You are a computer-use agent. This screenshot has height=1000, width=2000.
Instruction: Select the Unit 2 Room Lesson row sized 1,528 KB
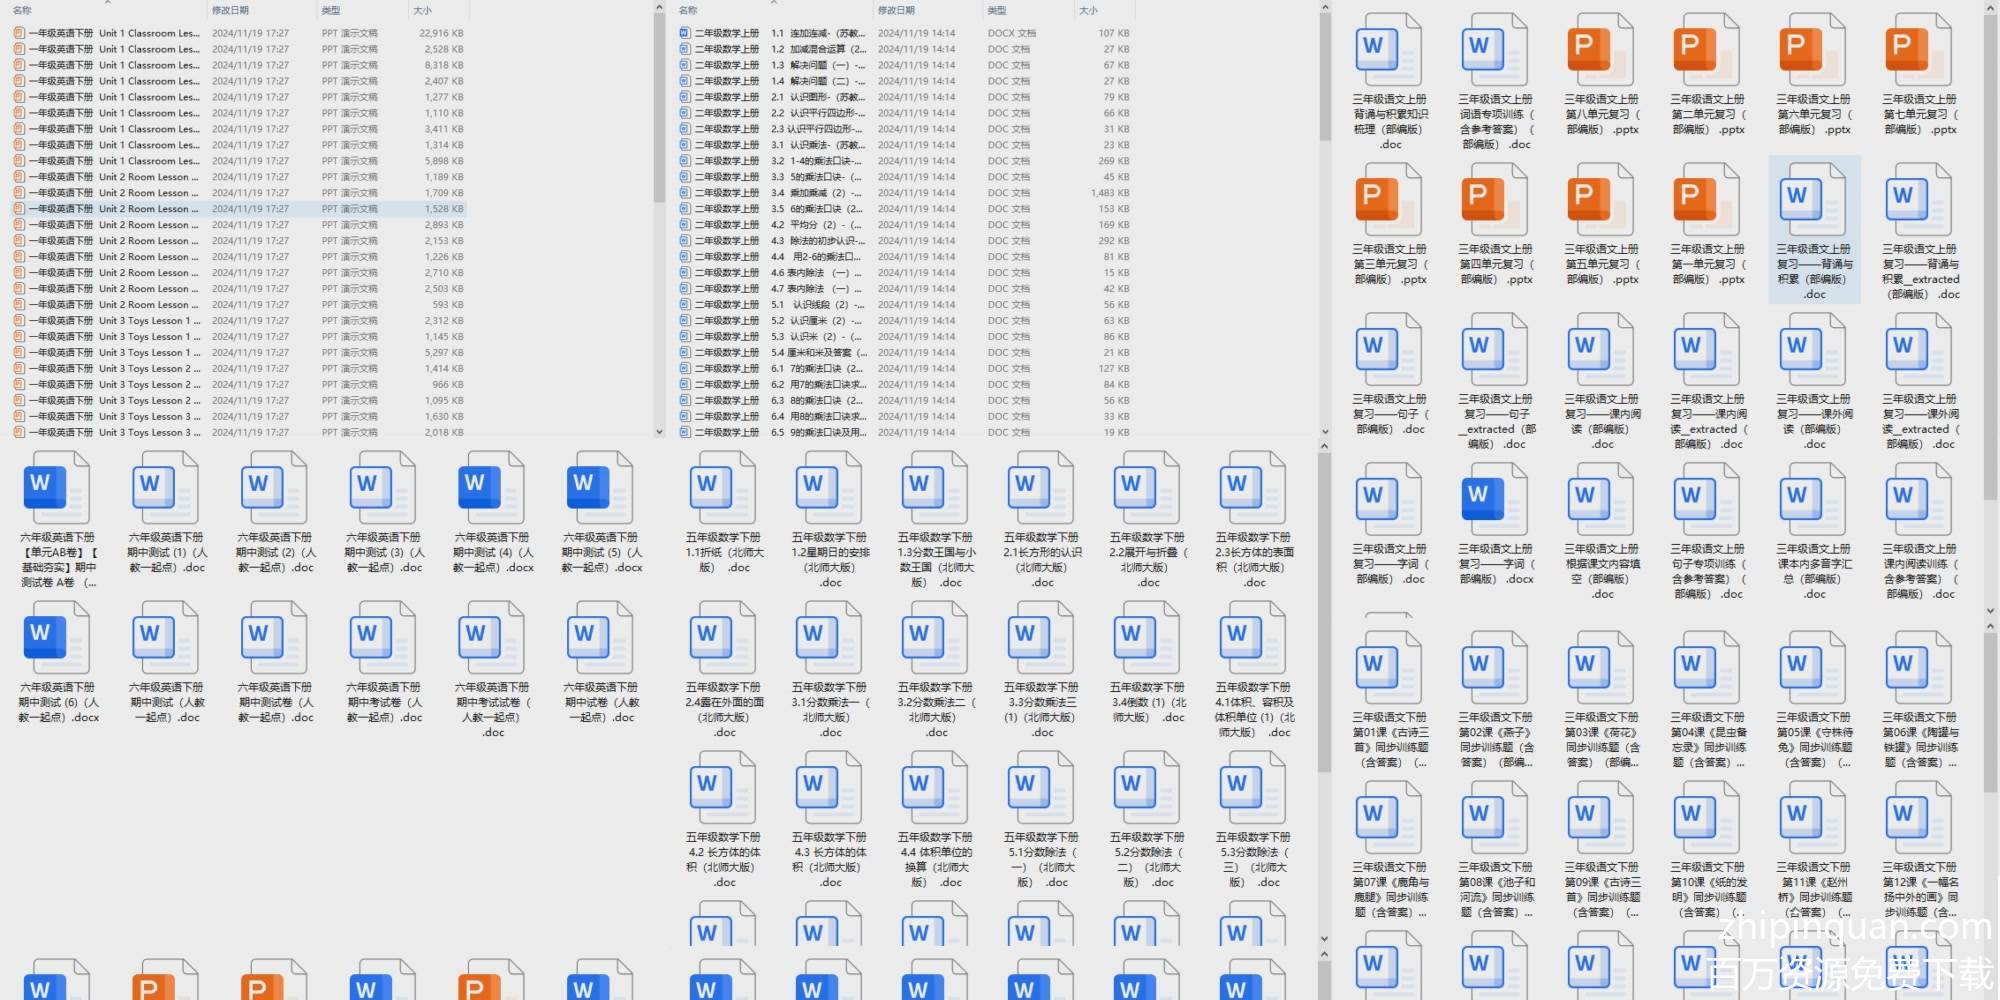coord(239,209)
